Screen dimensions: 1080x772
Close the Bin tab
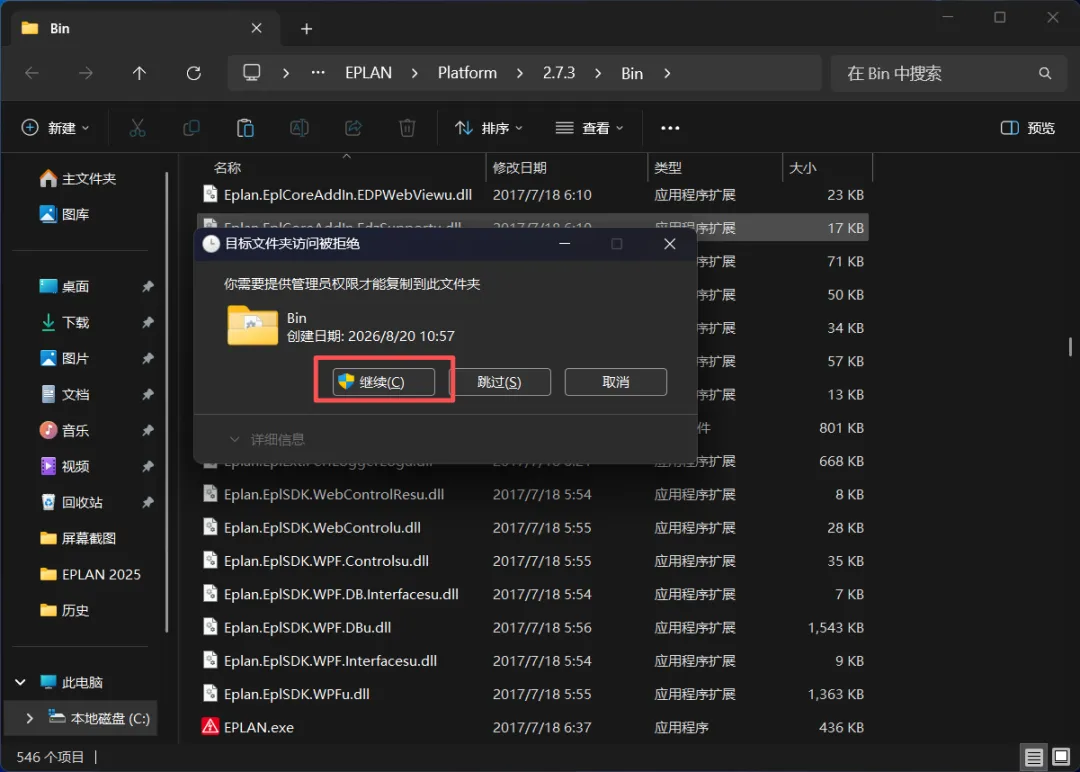pyautogui.click(x=256, y=28)
